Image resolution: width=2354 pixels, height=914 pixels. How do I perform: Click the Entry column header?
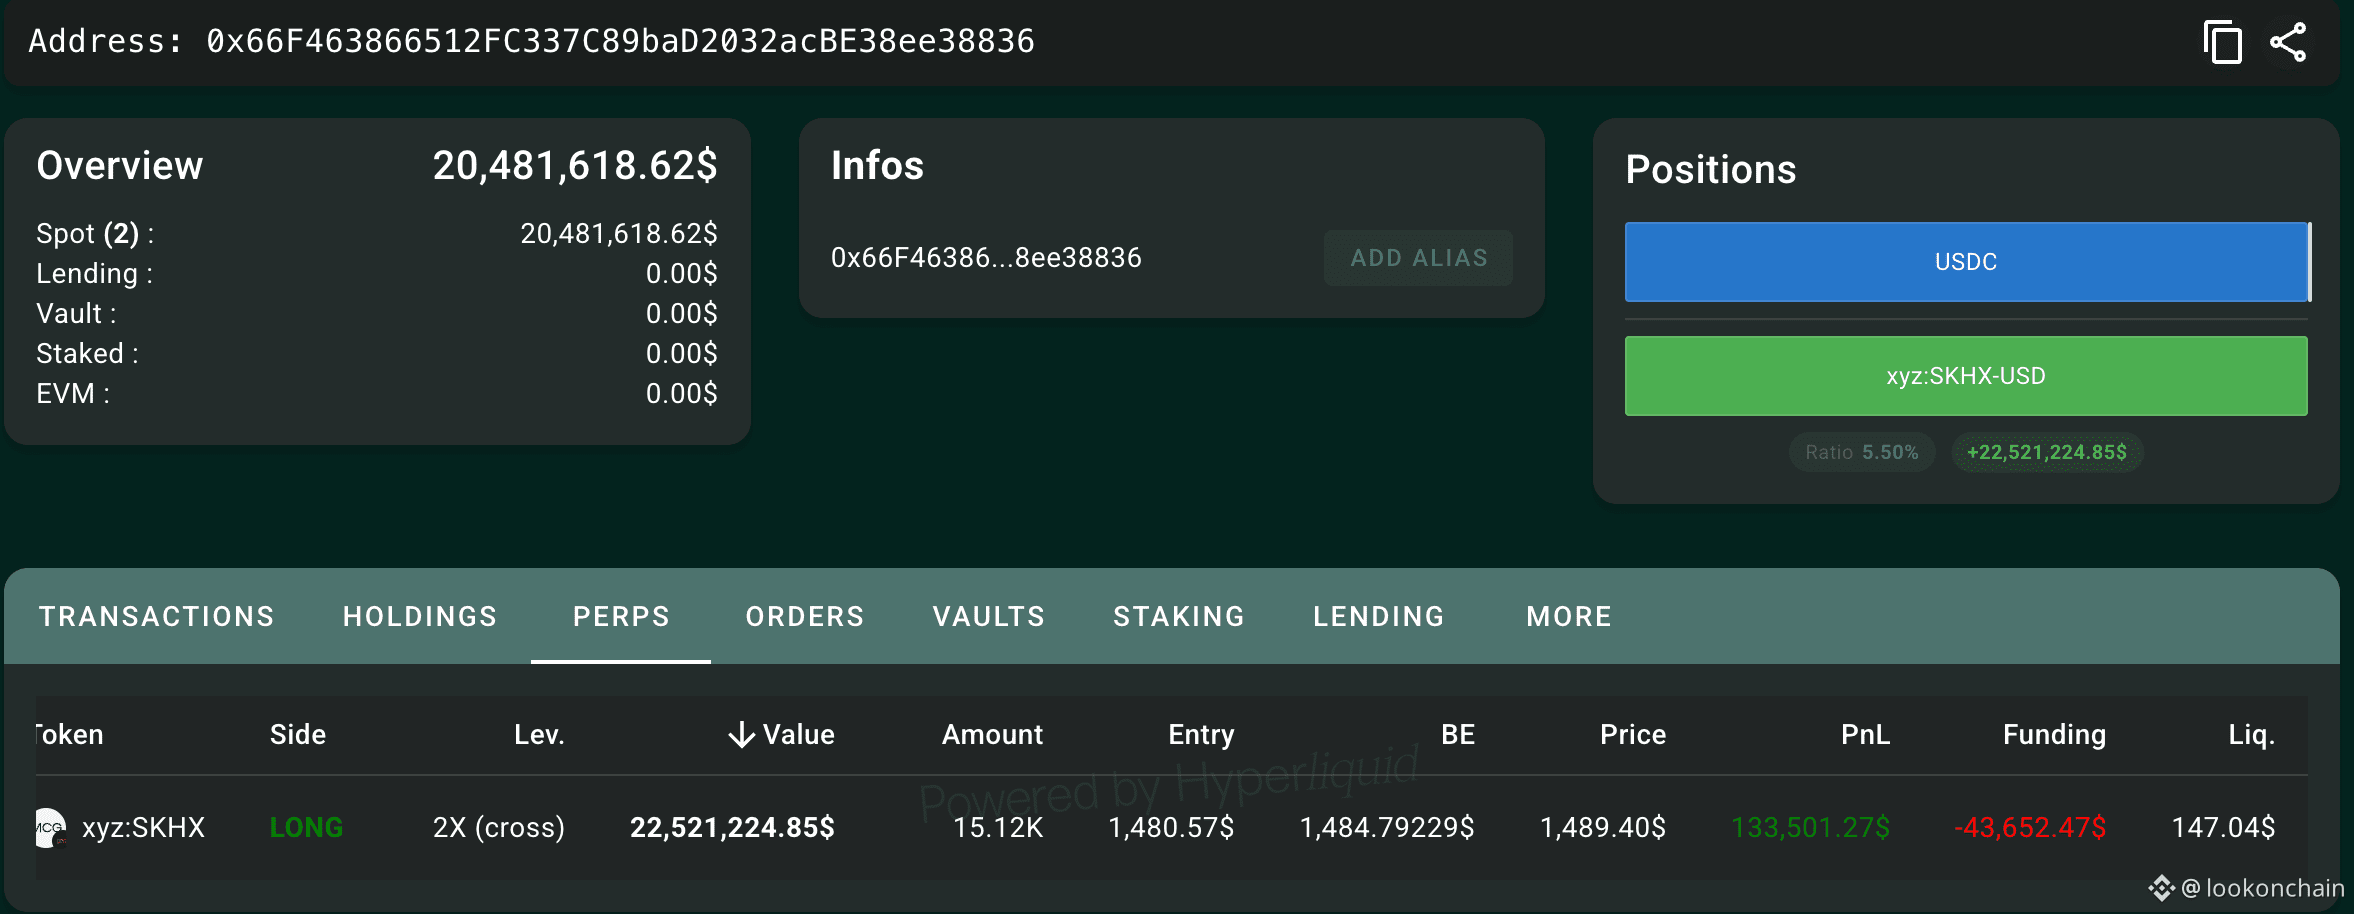[1201, 735]
